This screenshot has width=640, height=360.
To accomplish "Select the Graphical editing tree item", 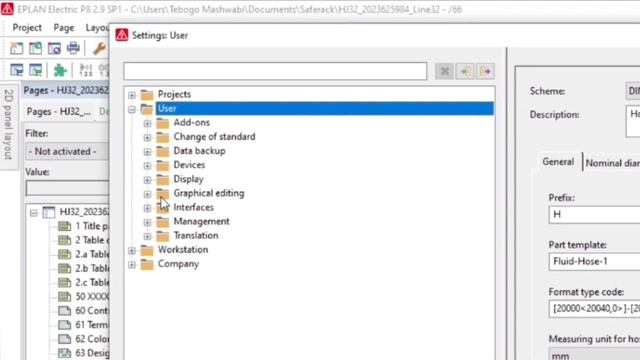I will click(x=209, y=193).
